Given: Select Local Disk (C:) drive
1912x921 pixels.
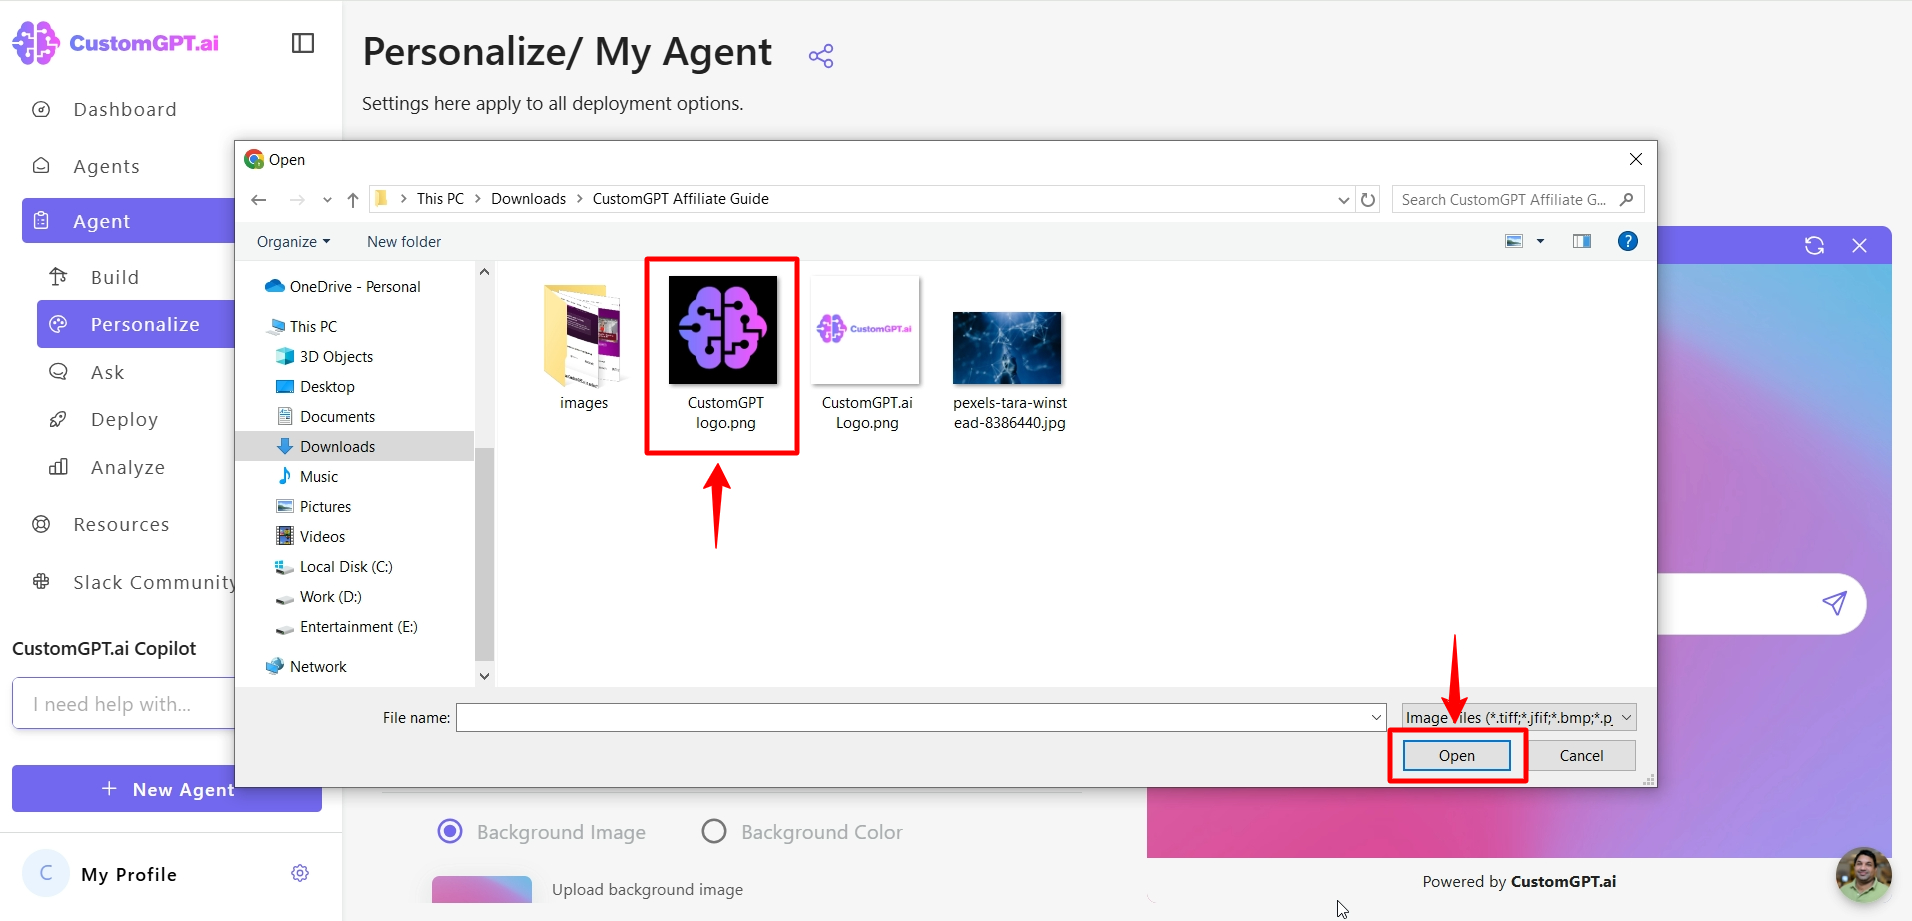Looking at the screenshot, I should click(334, 566).
